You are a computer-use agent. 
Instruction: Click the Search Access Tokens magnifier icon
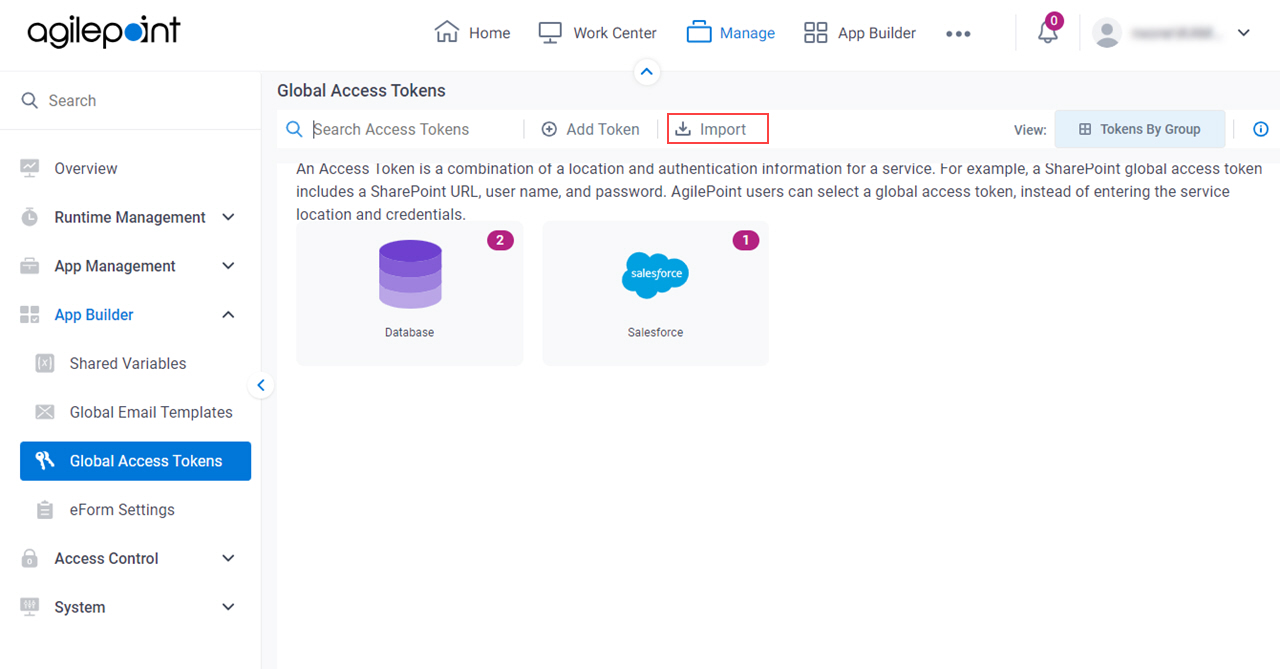pos(294,129)
